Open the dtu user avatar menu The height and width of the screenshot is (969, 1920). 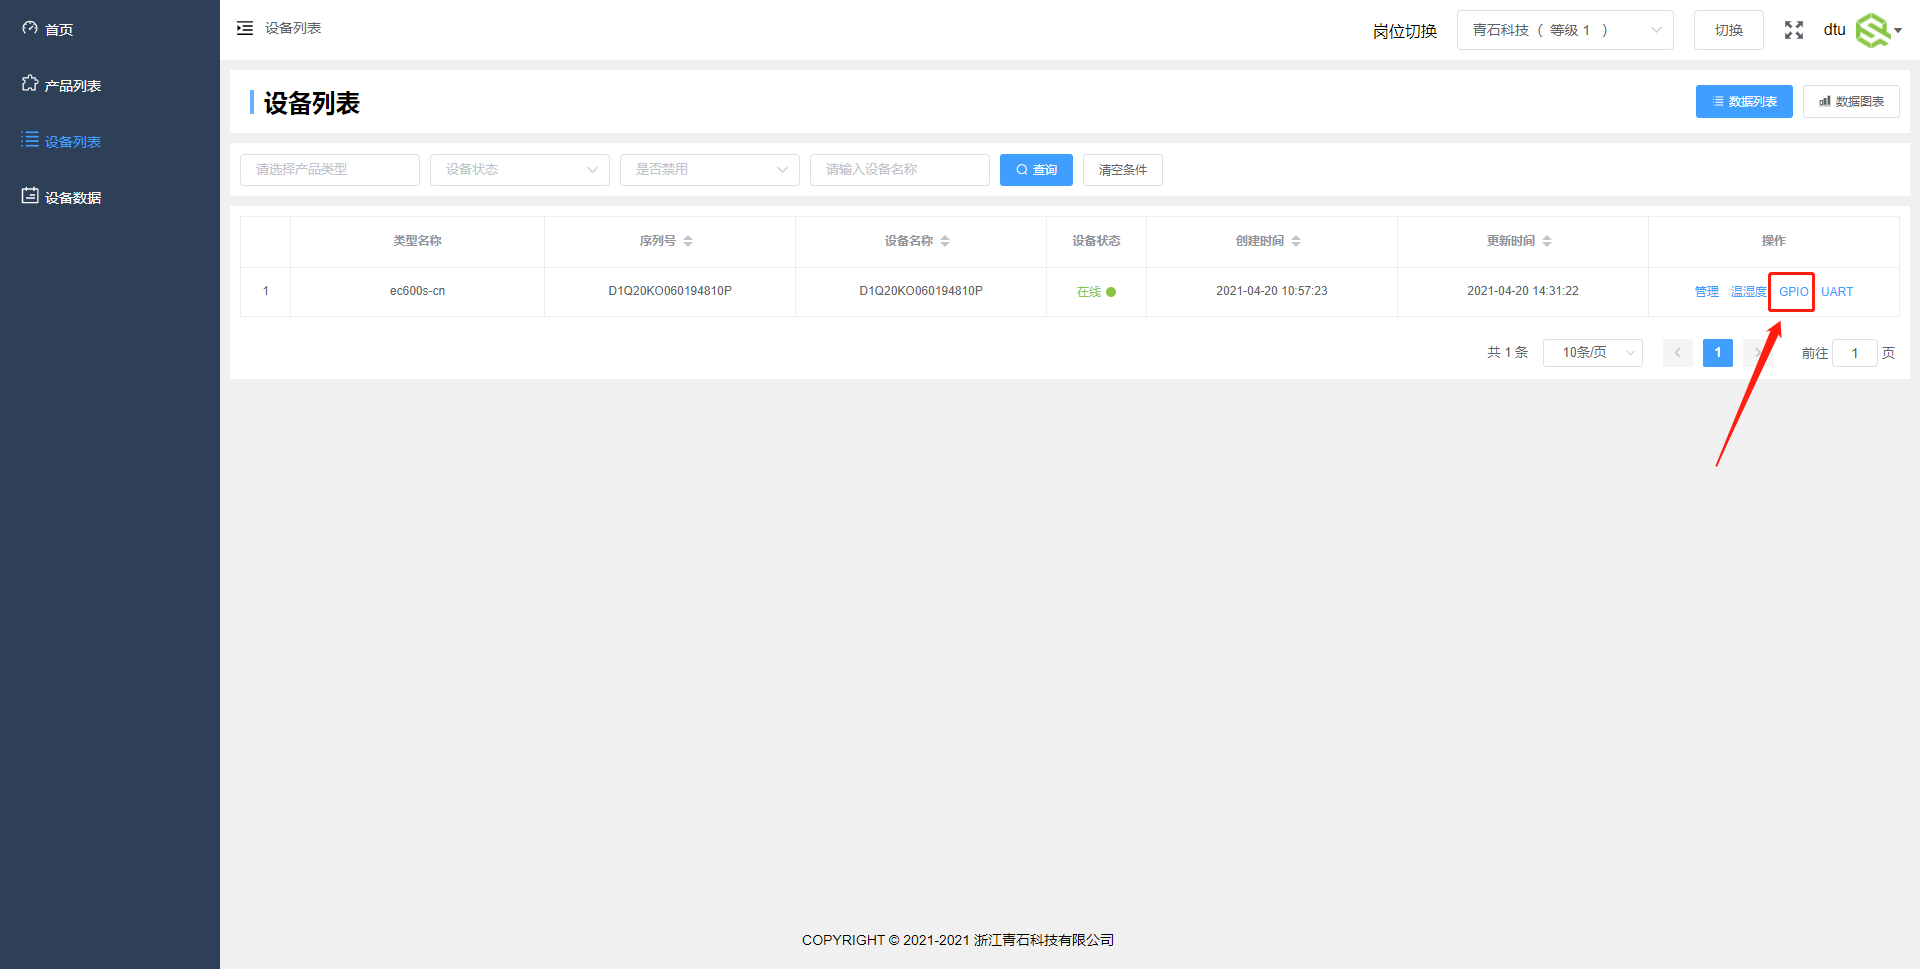1876,30
